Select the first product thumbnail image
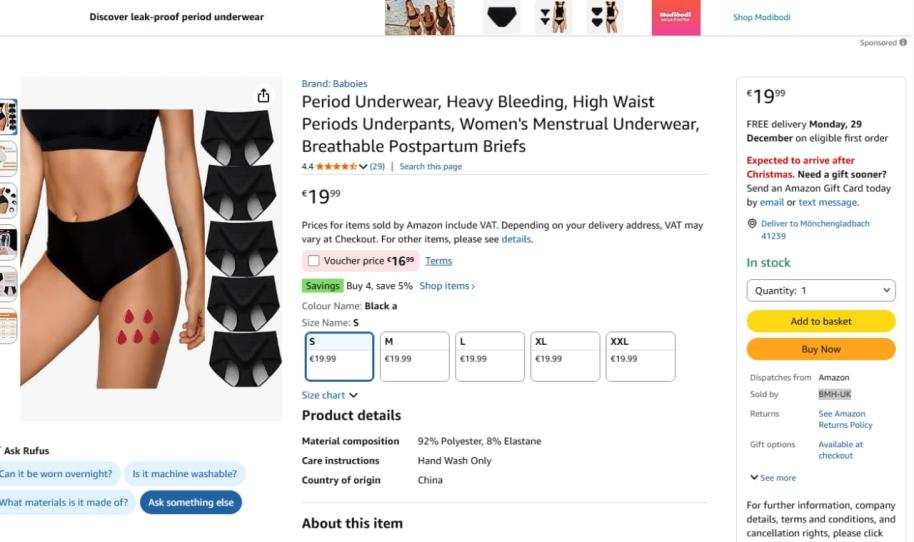Image resolution: width=914 pixels, height=542 pixels. coord(8,117)
